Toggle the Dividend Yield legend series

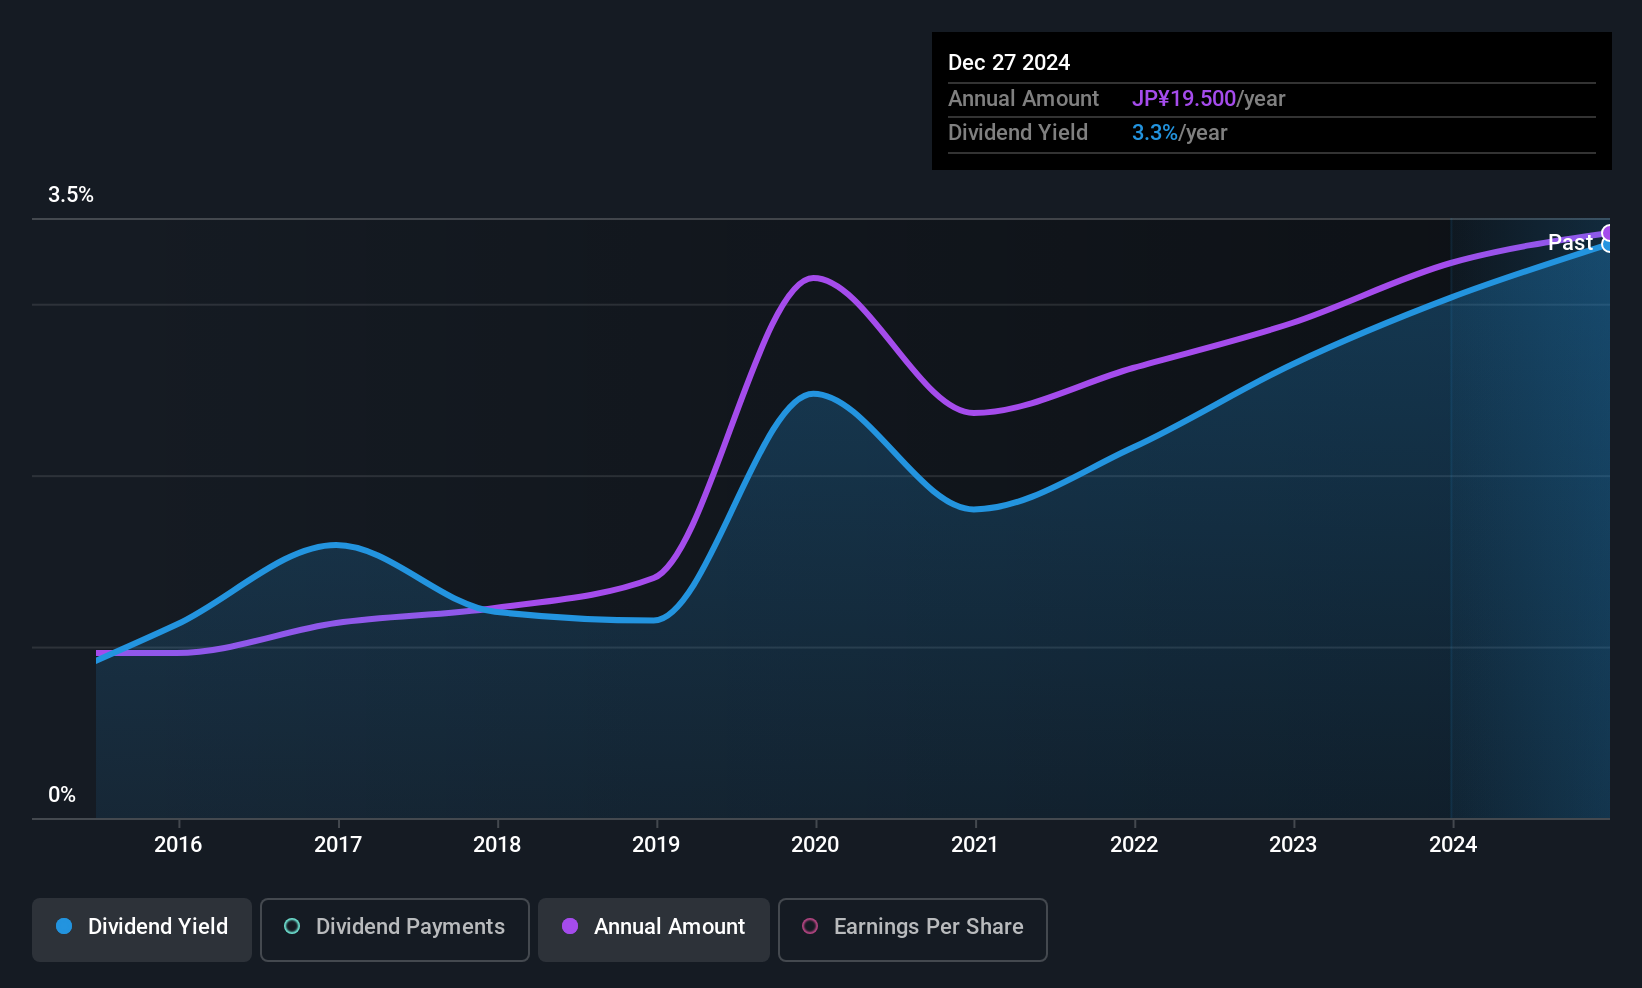coord(142,929)
